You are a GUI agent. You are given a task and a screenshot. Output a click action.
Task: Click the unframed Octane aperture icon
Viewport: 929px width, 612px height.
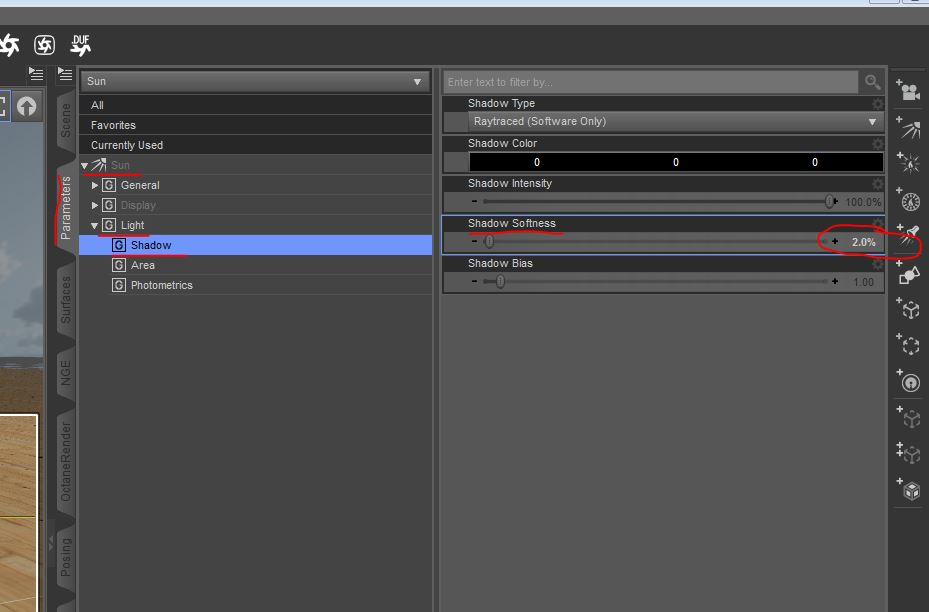(x=8, y=45)
